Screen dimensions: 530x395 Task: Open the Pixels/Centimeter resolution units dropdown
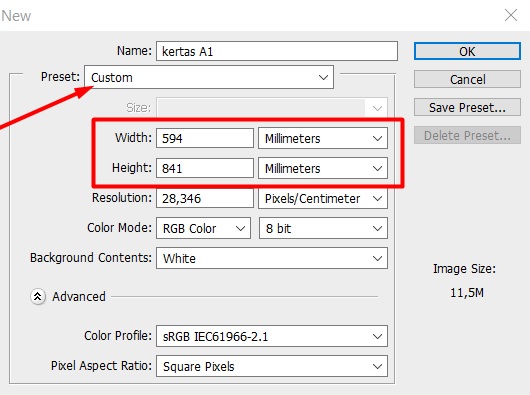pos(323,198)
